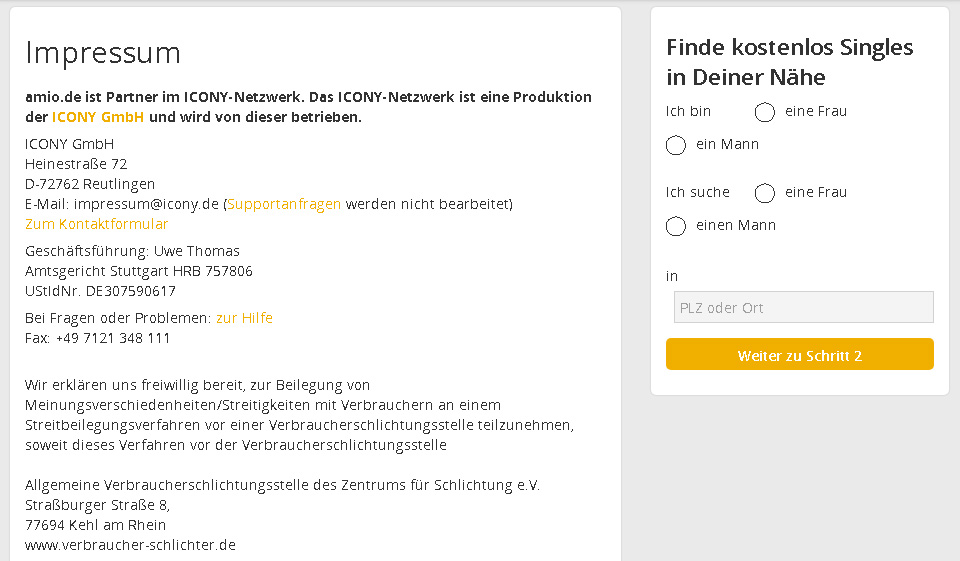The width and height of the screenshot is (960, 561).
Task: Click the fax number +49 7121 348 111
Action: pos(113,338)
